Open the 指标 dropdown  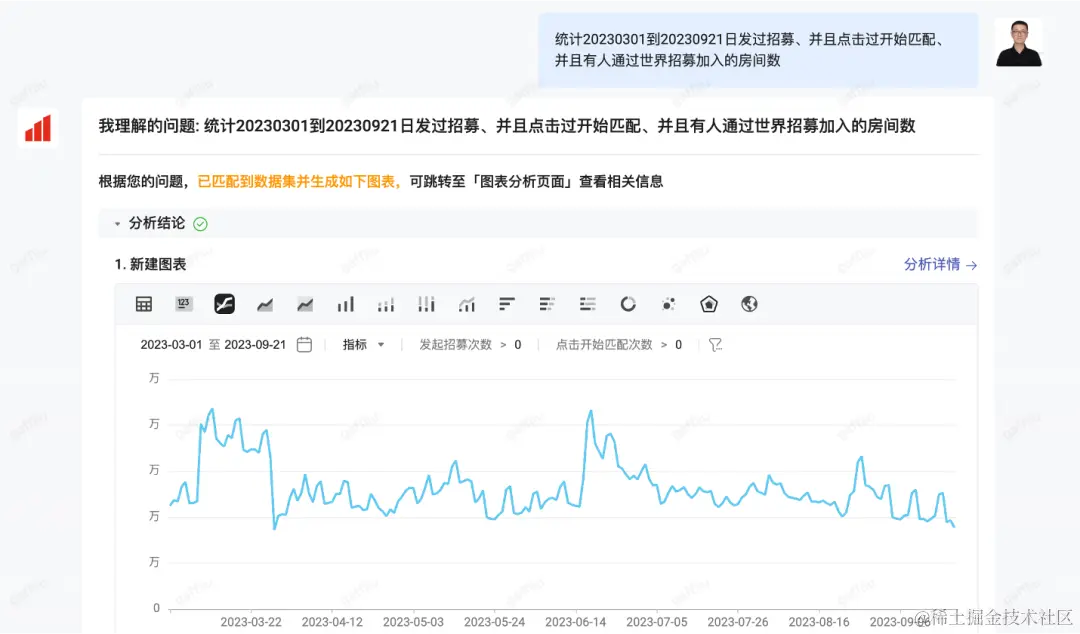pos(364,345)
